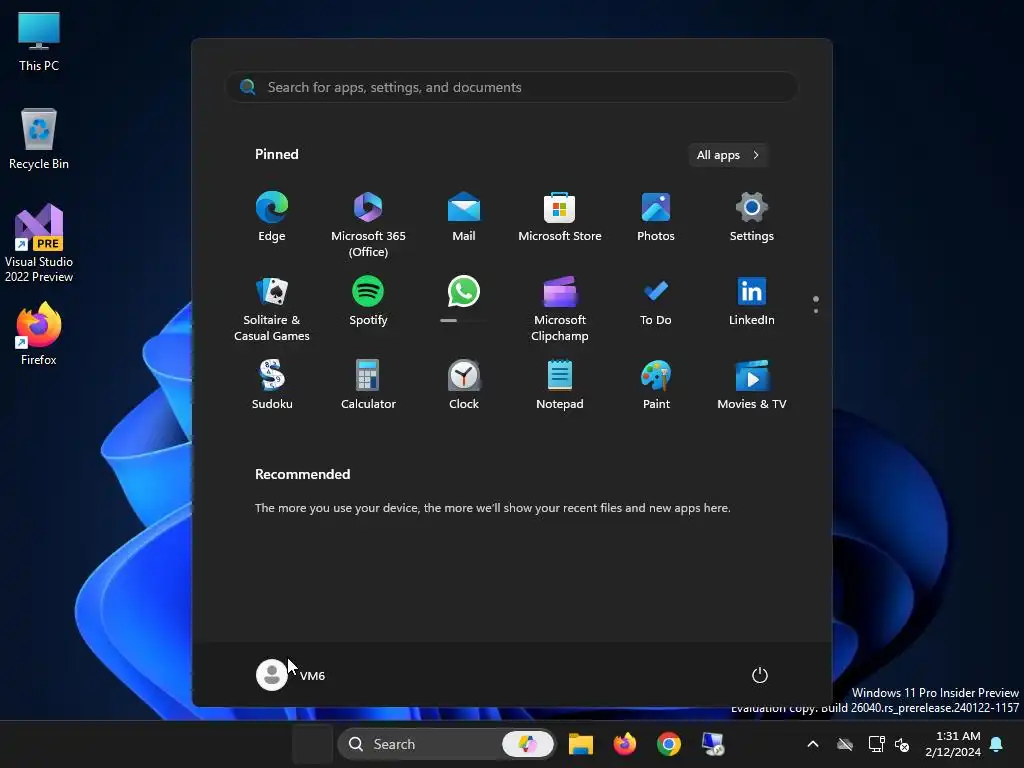Open Solitaire & Casual Games
This screenshot has width=1024, height=768.
click(x=272, y=309)
